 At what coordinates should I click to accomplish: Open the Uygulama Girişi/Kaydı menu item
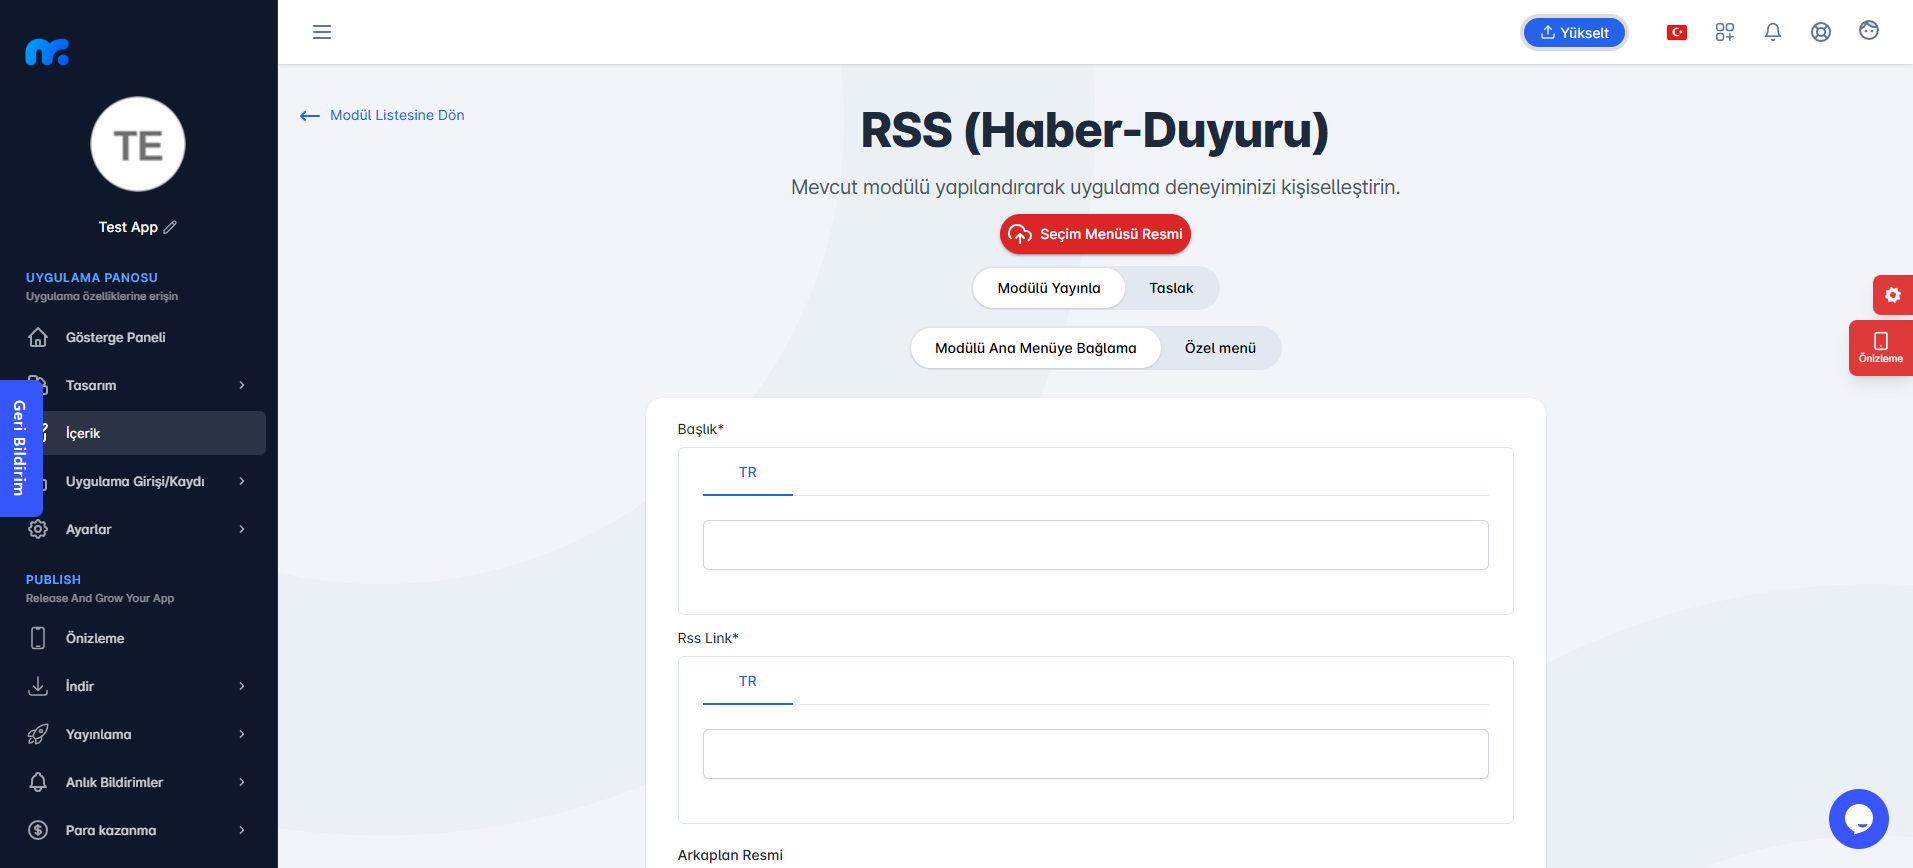click(x=138, y=481)
